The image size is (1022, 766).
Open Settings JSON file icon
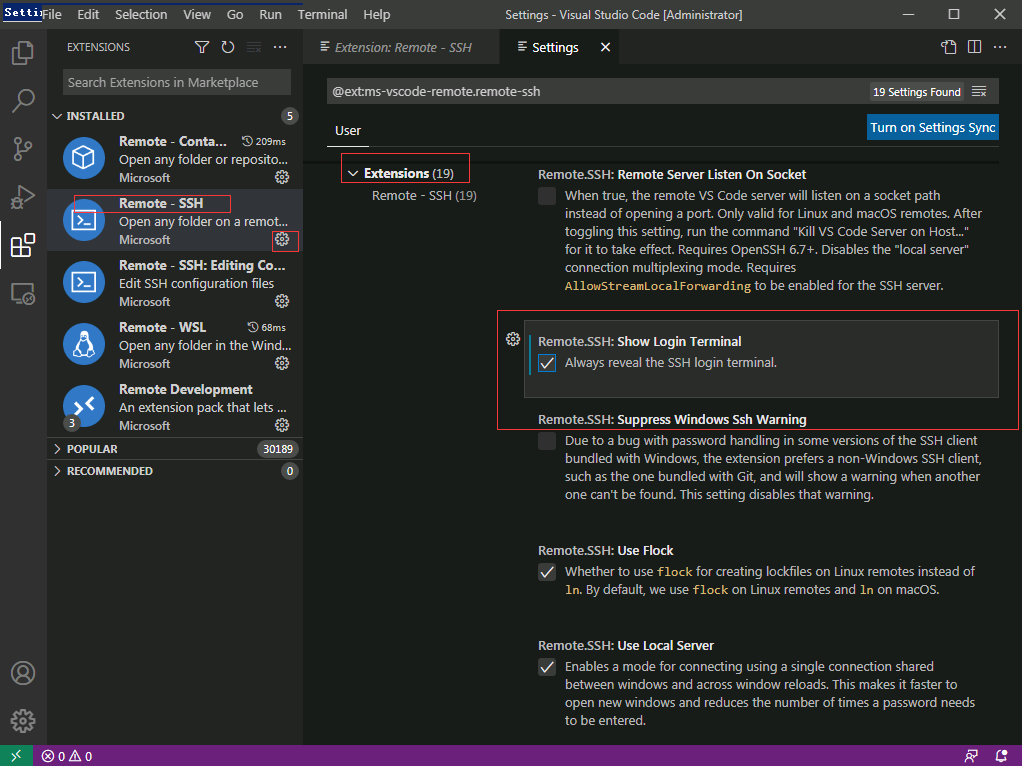948,47
